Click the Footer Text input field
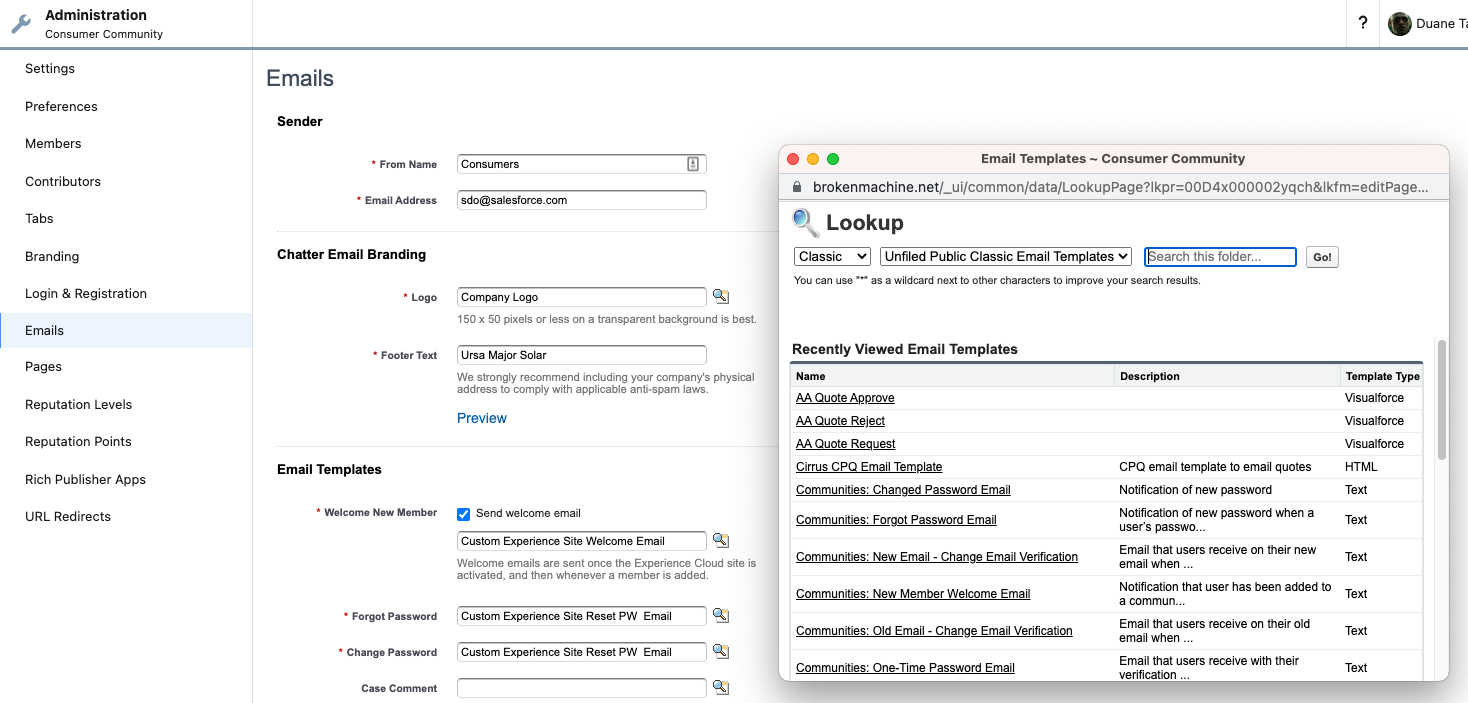The width and height of the screenshot is (1468, 703). point(582,355)
